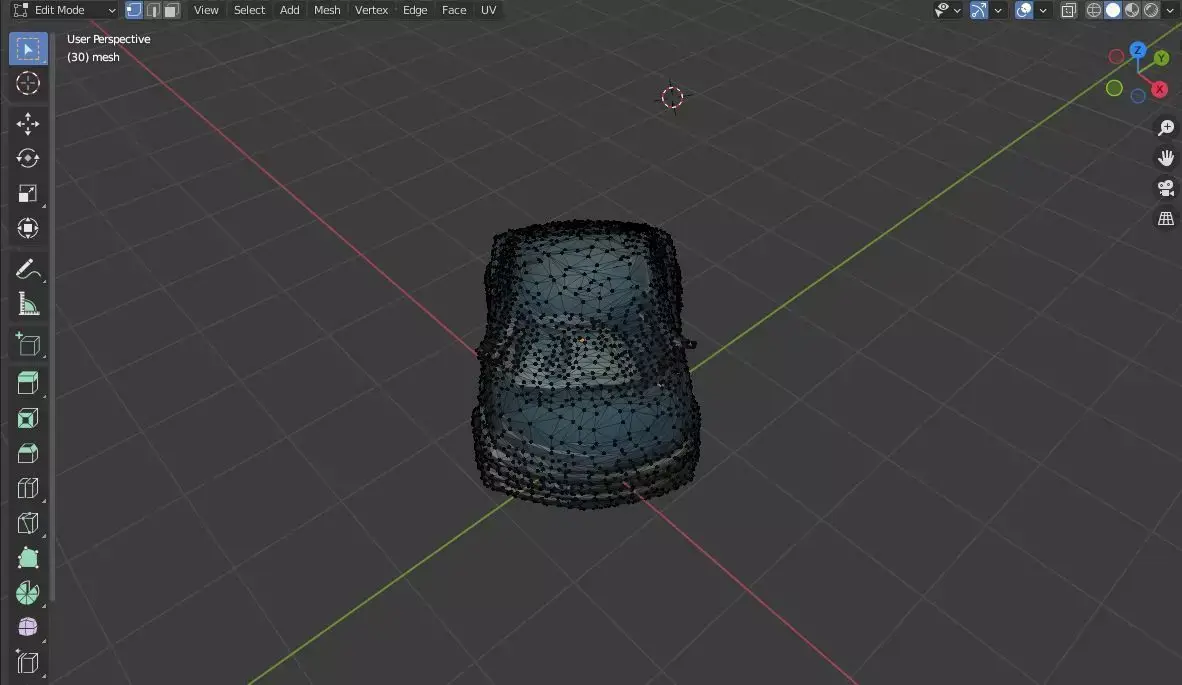This screenshot has height=685, width=1182.
Task: Switch to rendered viewport shading
Action: [1151, 10]
